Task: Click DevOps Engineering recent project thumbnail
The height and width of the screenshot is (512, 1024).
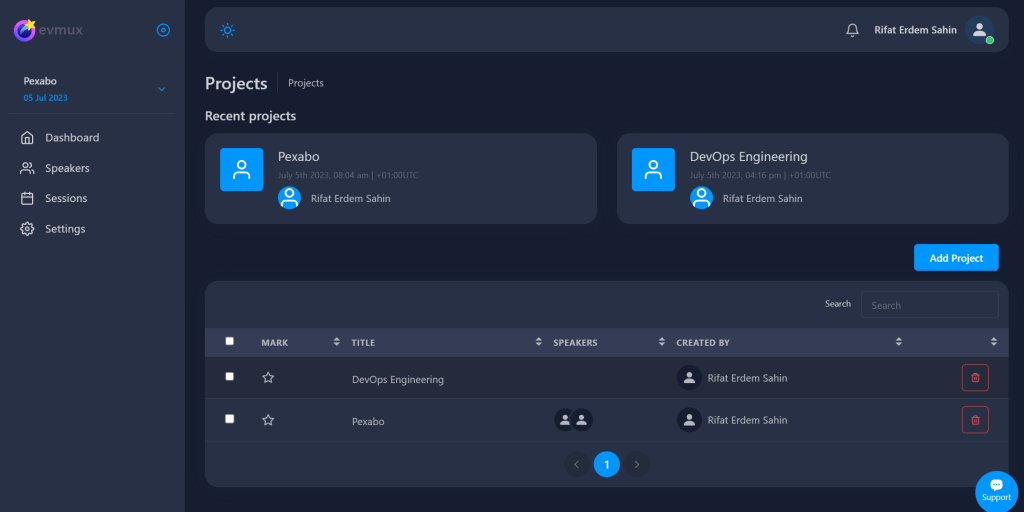Action: click(653, 170)
